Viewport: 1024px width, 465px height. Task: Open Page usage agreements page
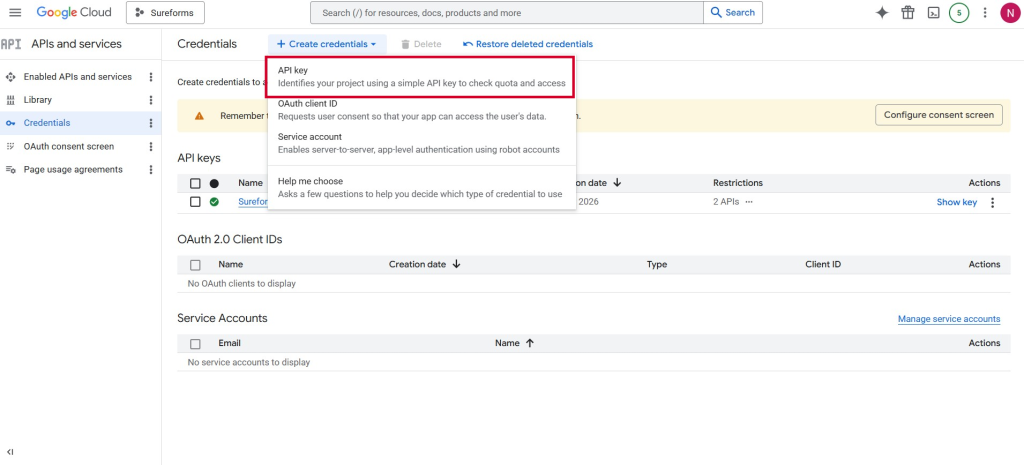73,169
